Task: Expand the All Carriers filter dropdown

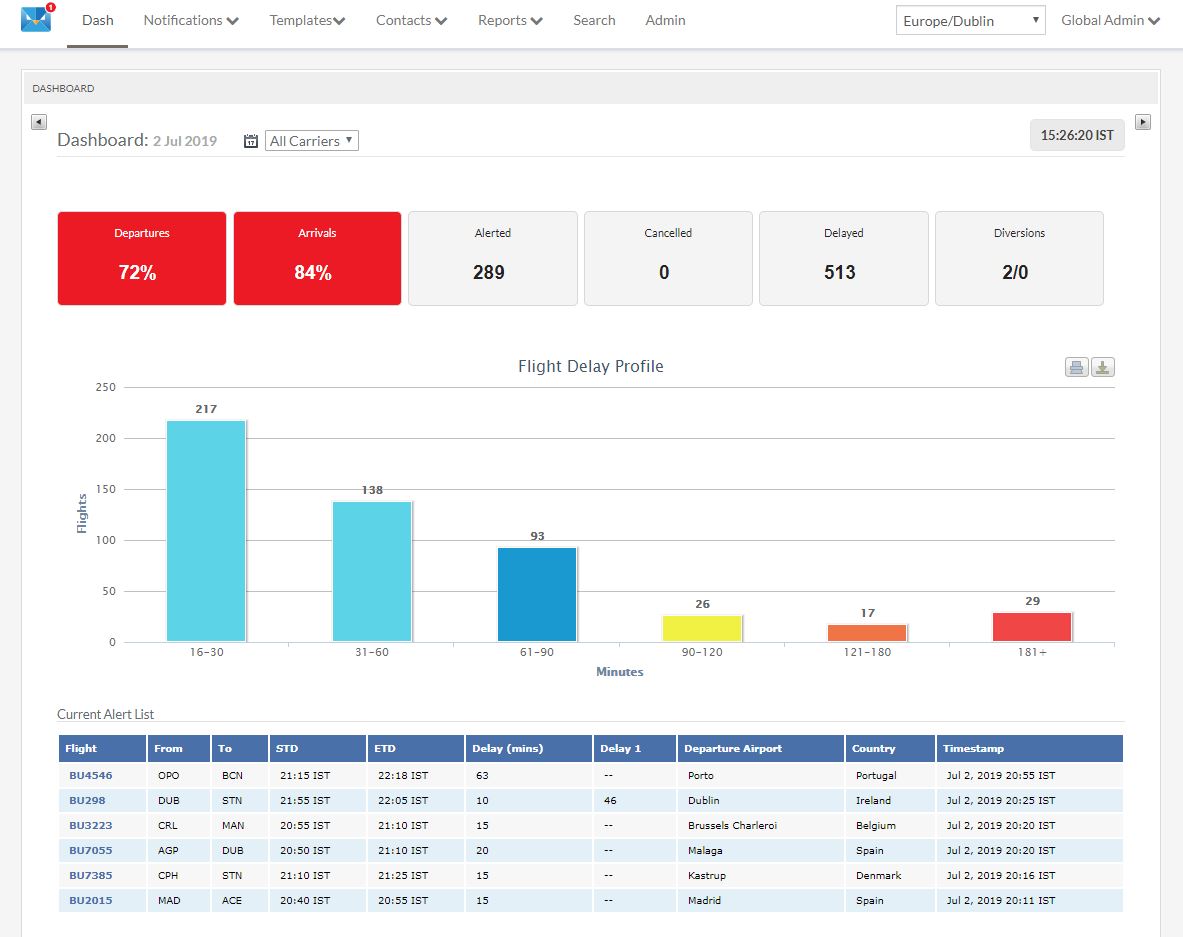Action: tap(311, 141)
